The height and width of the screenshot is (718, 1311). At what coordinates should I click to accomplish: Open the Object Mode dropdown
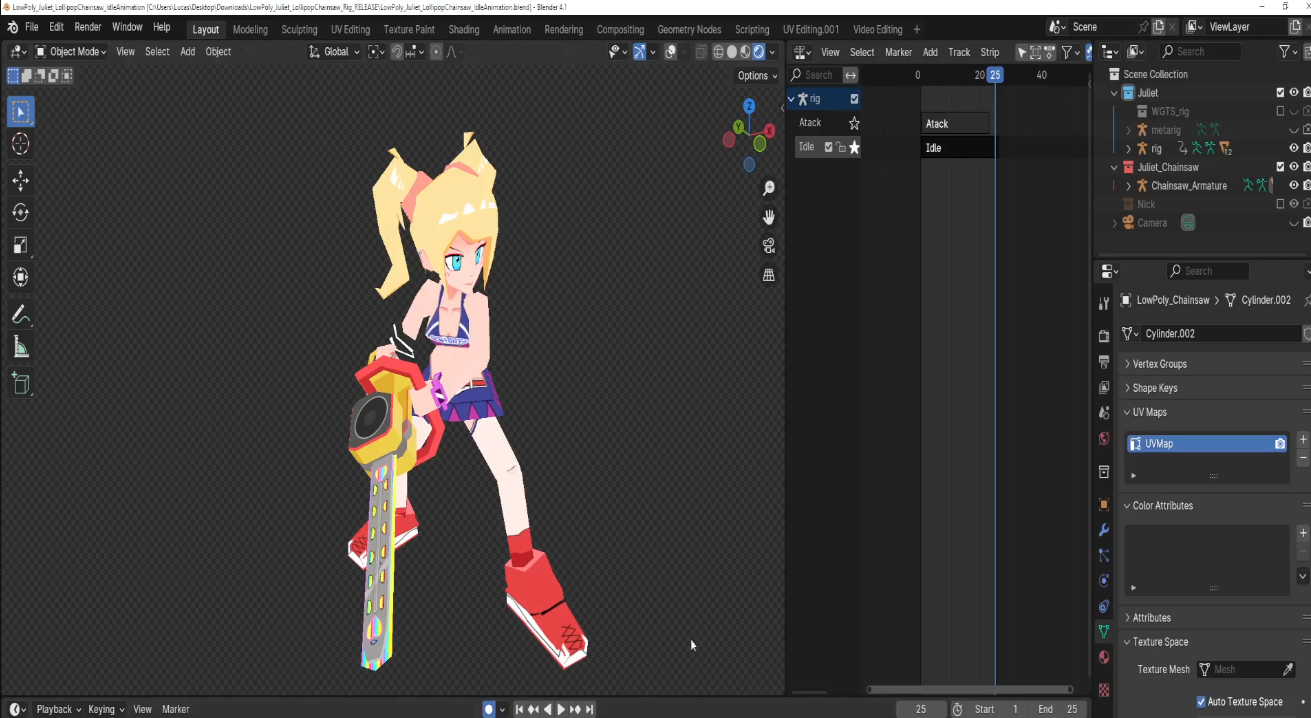[x=71, y=52]
